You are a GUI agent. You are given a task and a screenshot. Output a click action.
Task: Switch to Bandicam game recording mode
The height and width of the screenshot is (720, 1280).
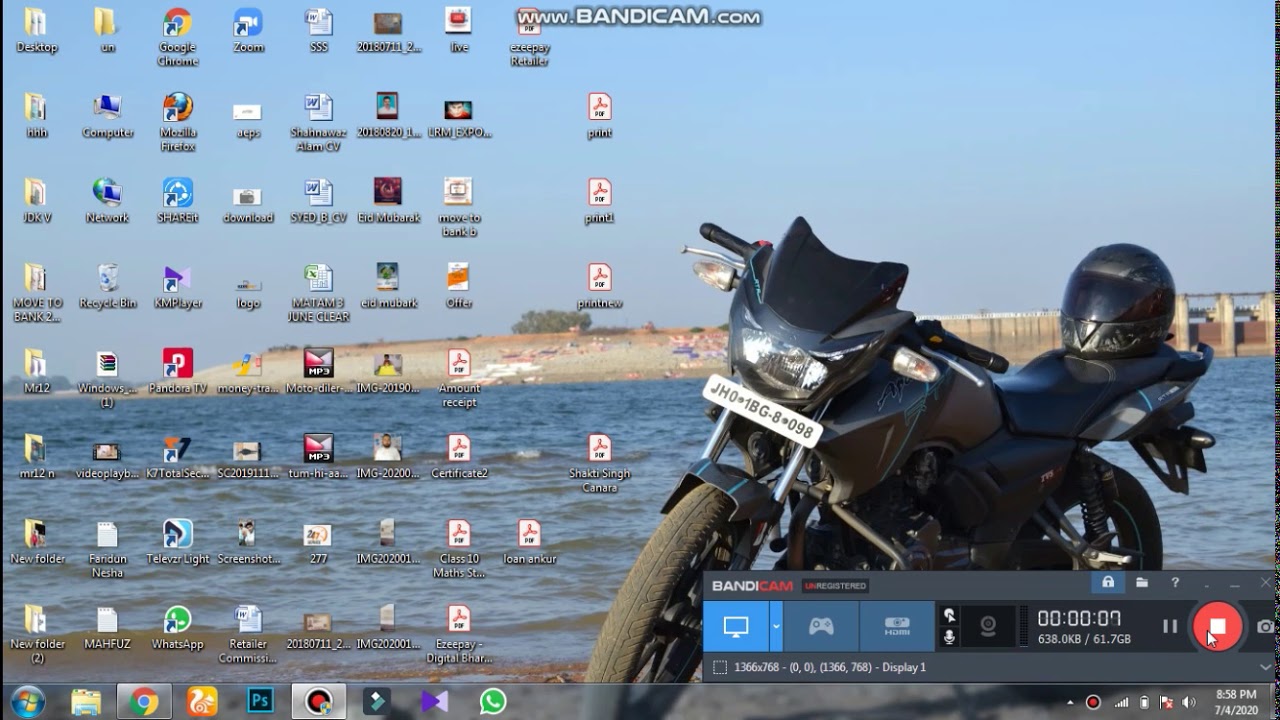[821, 627]
